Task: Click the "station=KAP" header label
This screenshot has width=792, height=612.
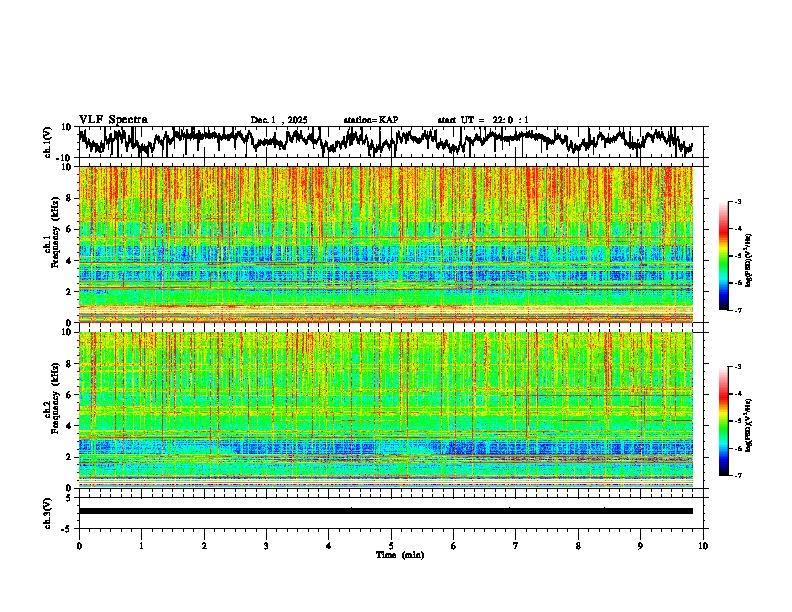Action: [x=371, y=120]
